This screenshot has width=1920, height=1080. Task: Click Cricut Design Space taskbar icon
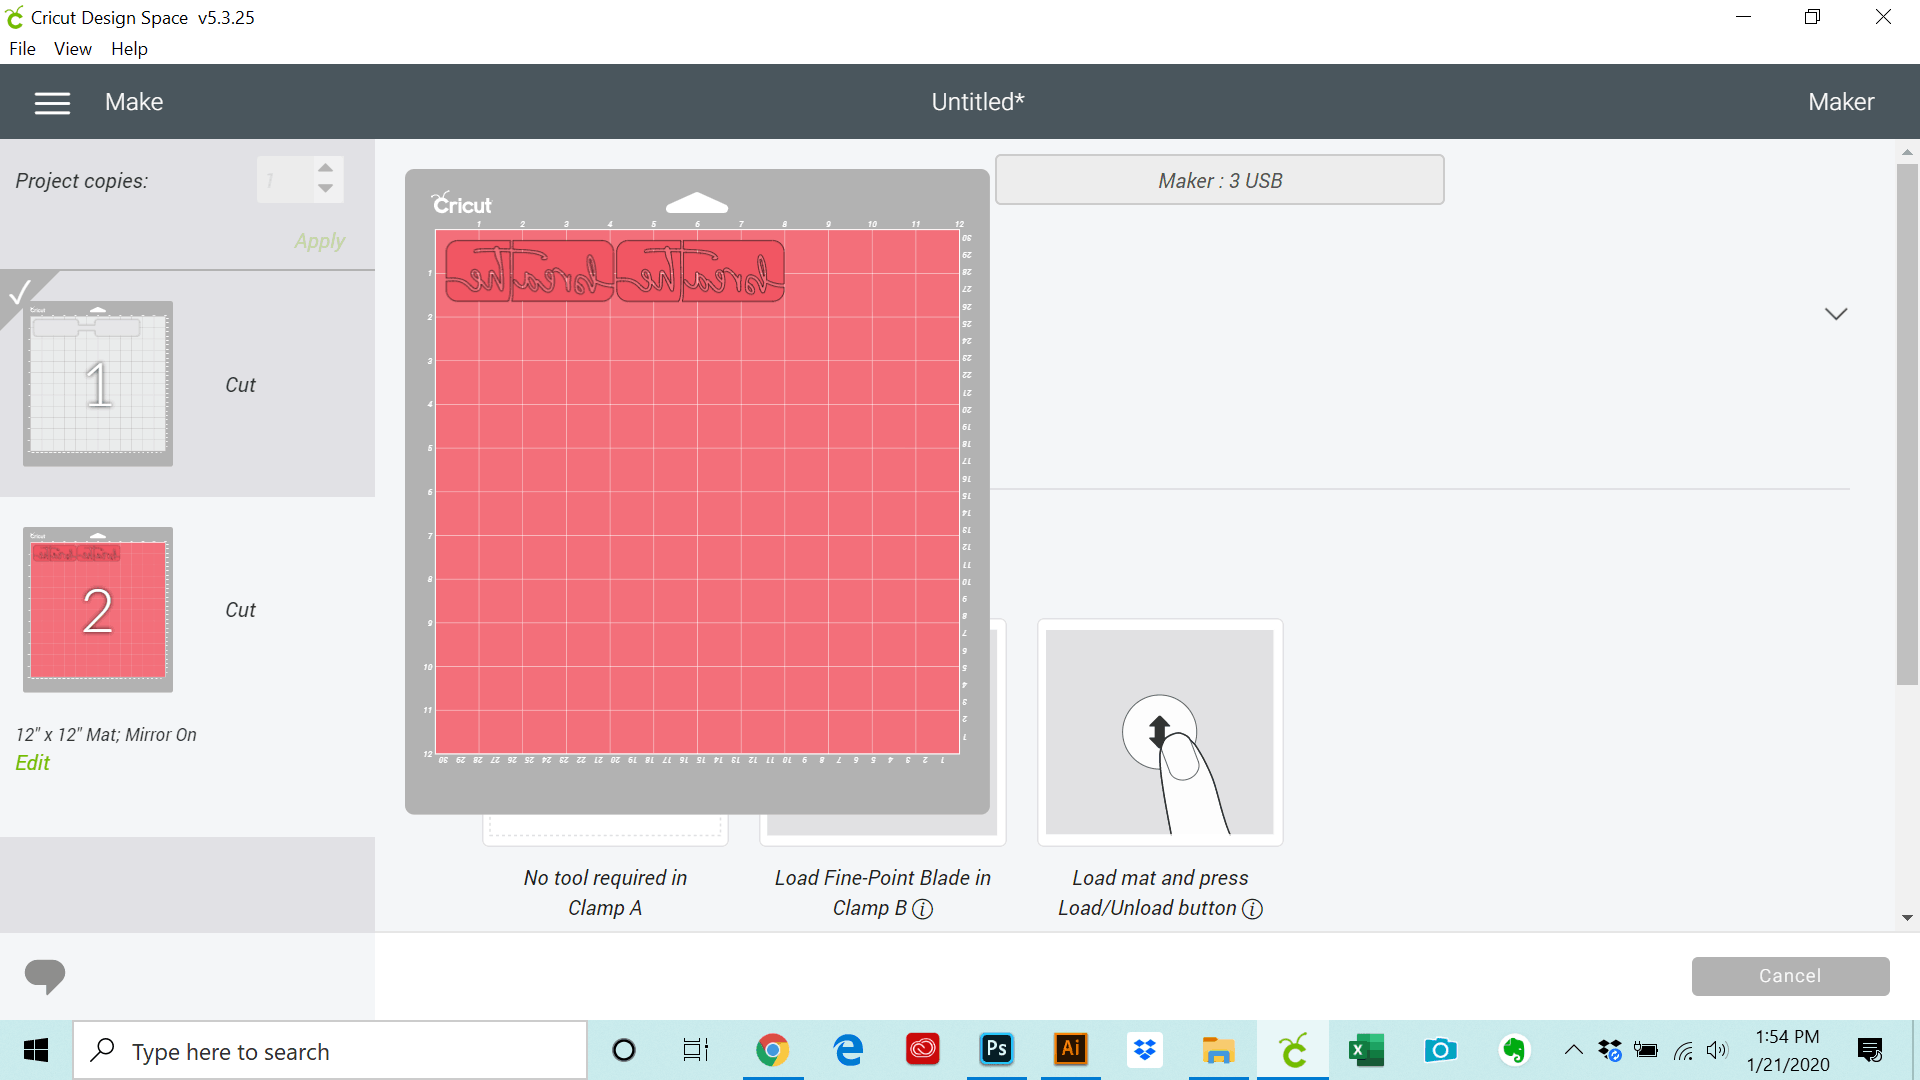tap(1293, 1050)
